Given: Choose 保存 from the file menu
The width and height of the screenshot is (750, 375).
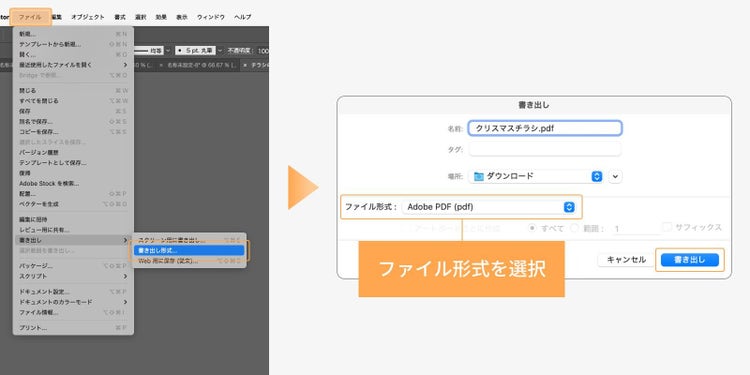Looking at the screenshot, I should point(73,111).
